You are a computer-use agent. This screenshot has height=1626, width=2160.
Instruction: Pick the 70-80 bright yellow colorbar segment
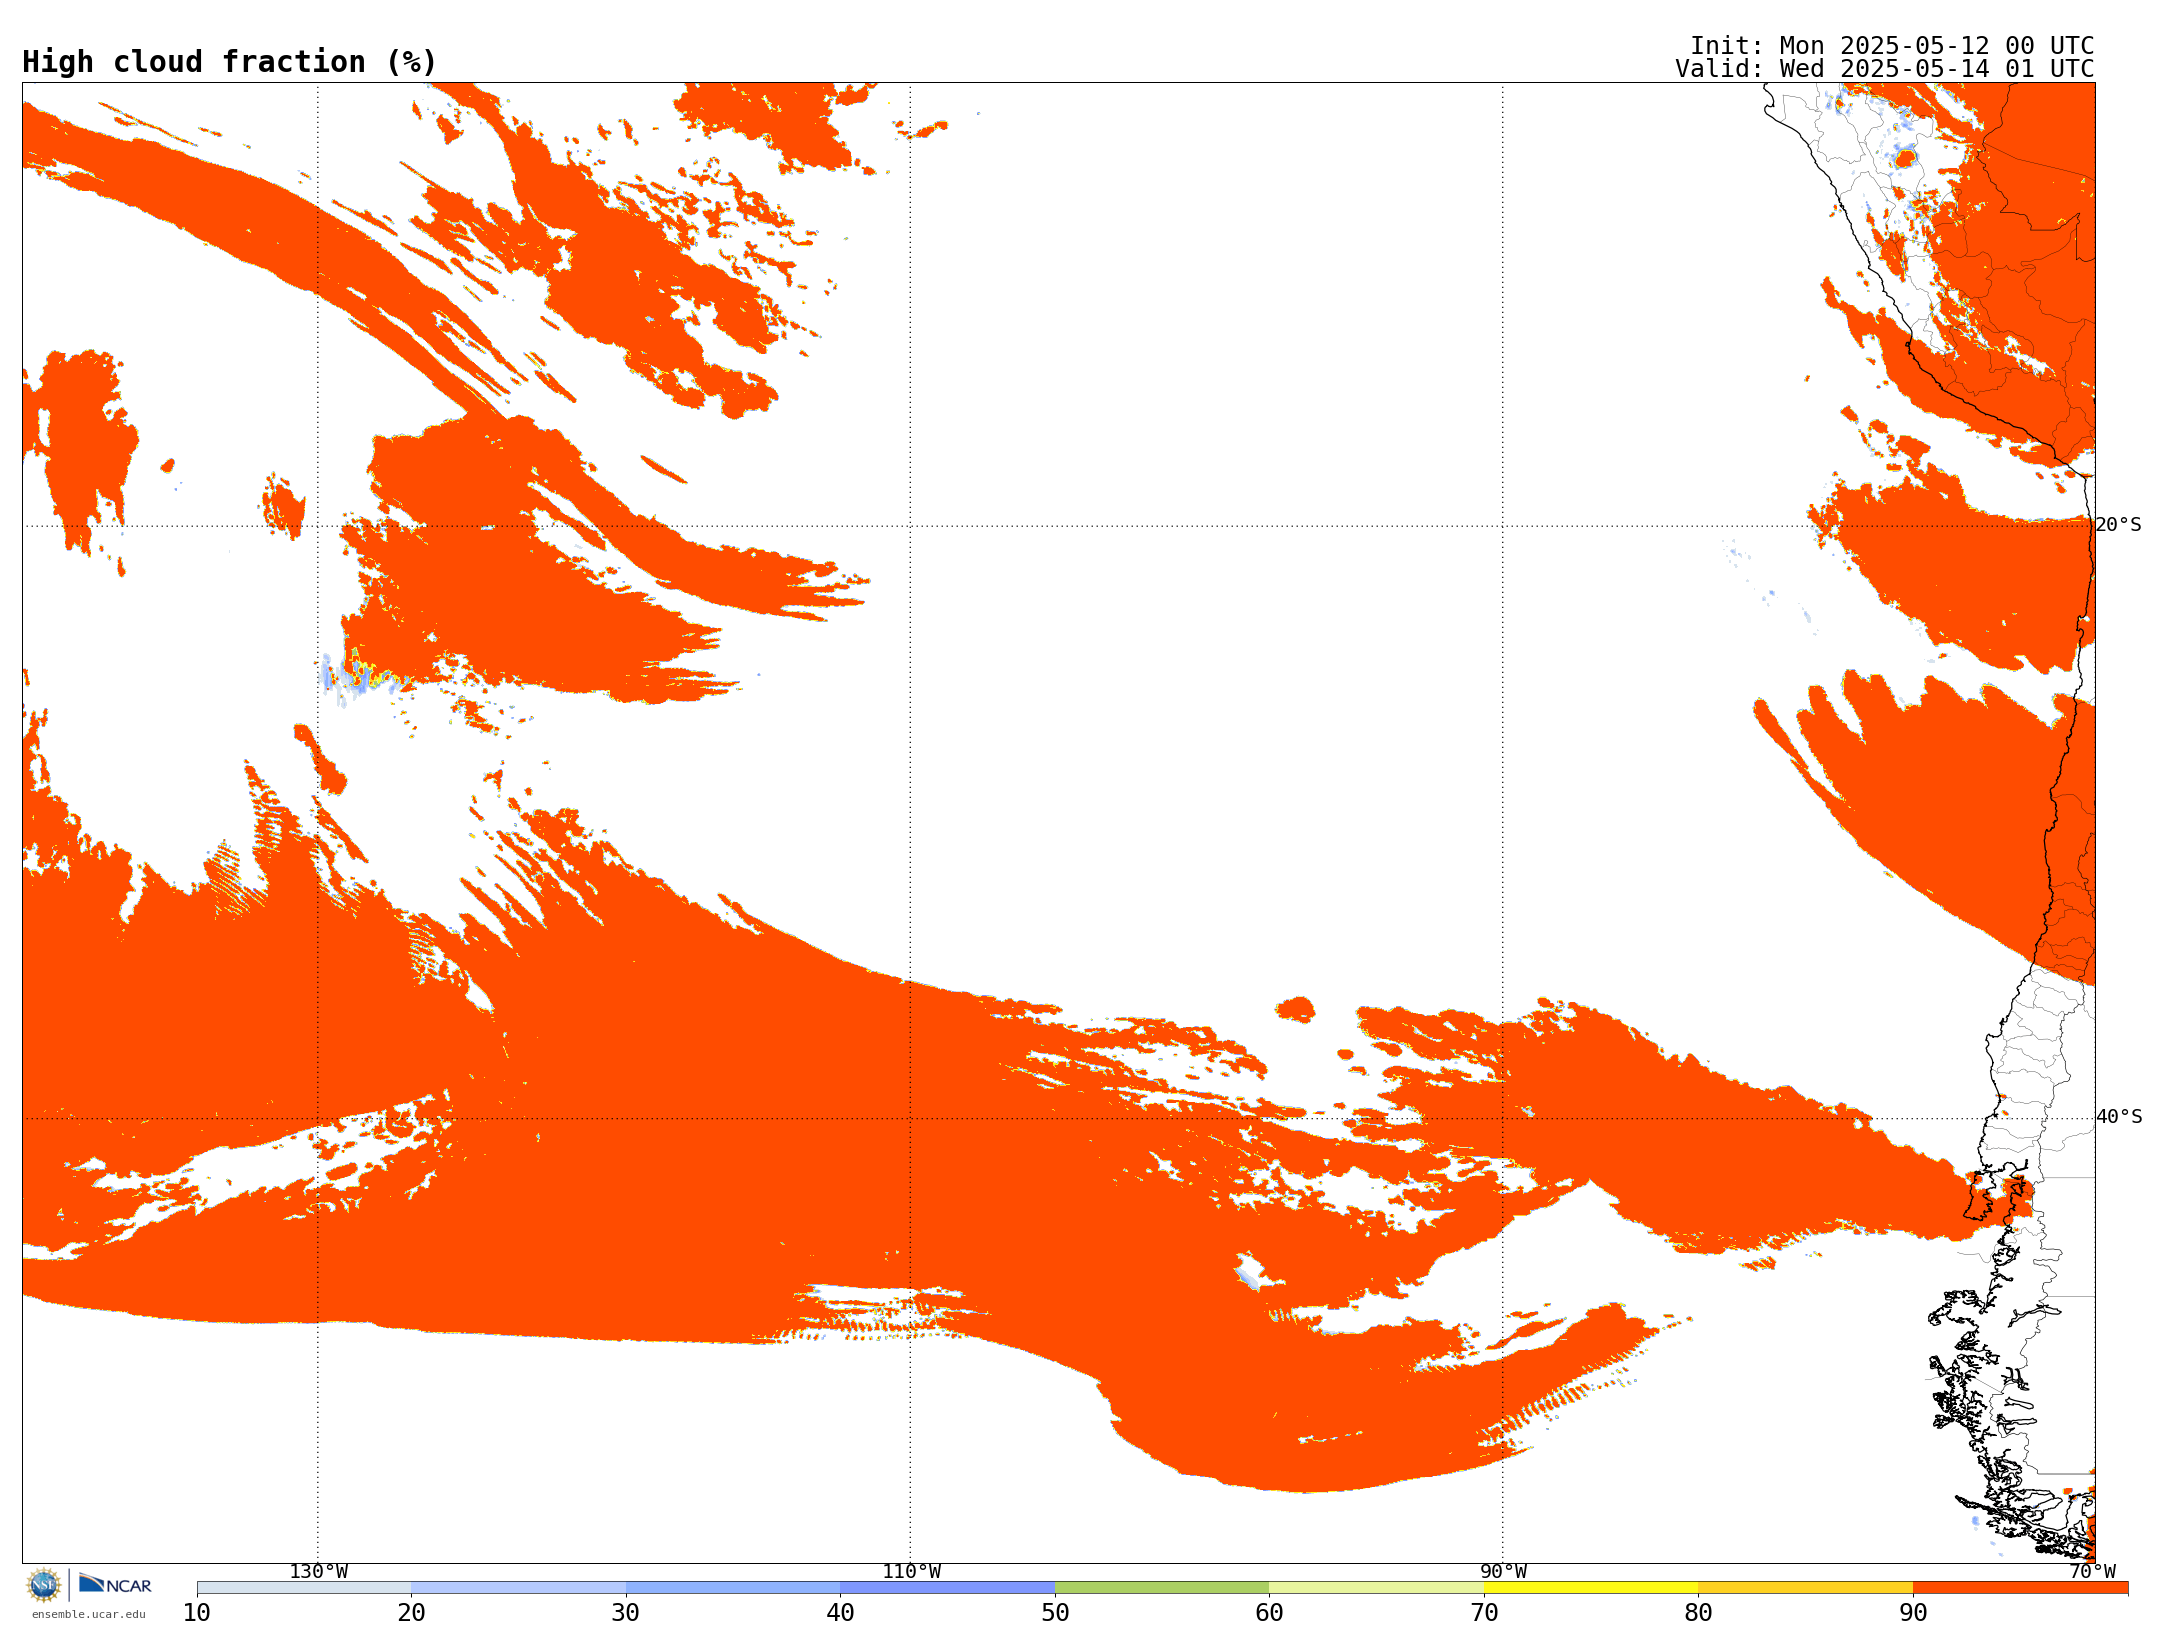(1591, 1588)
